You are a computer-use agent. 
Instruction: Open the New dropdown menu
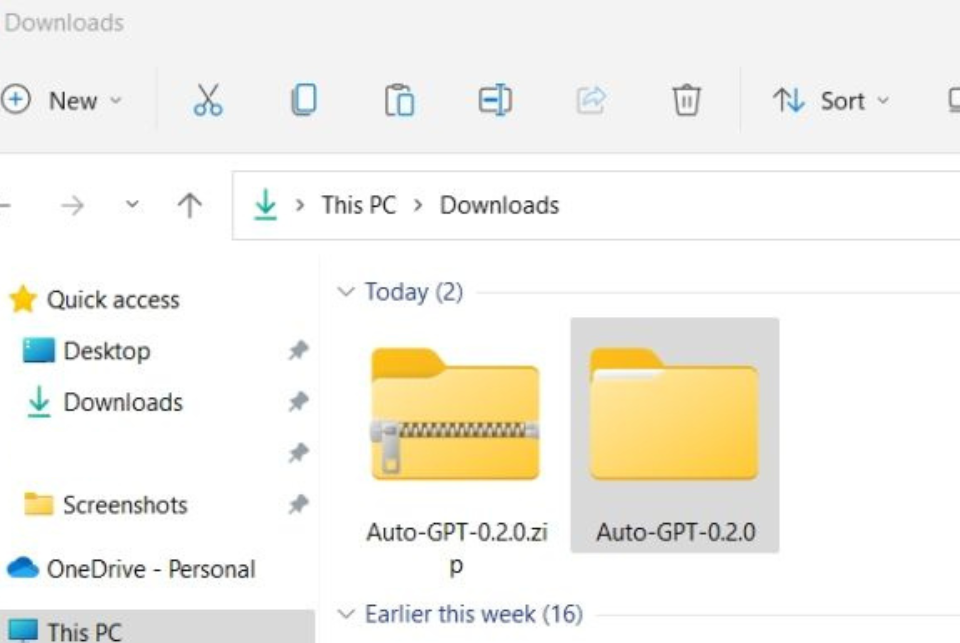point(62,100)
